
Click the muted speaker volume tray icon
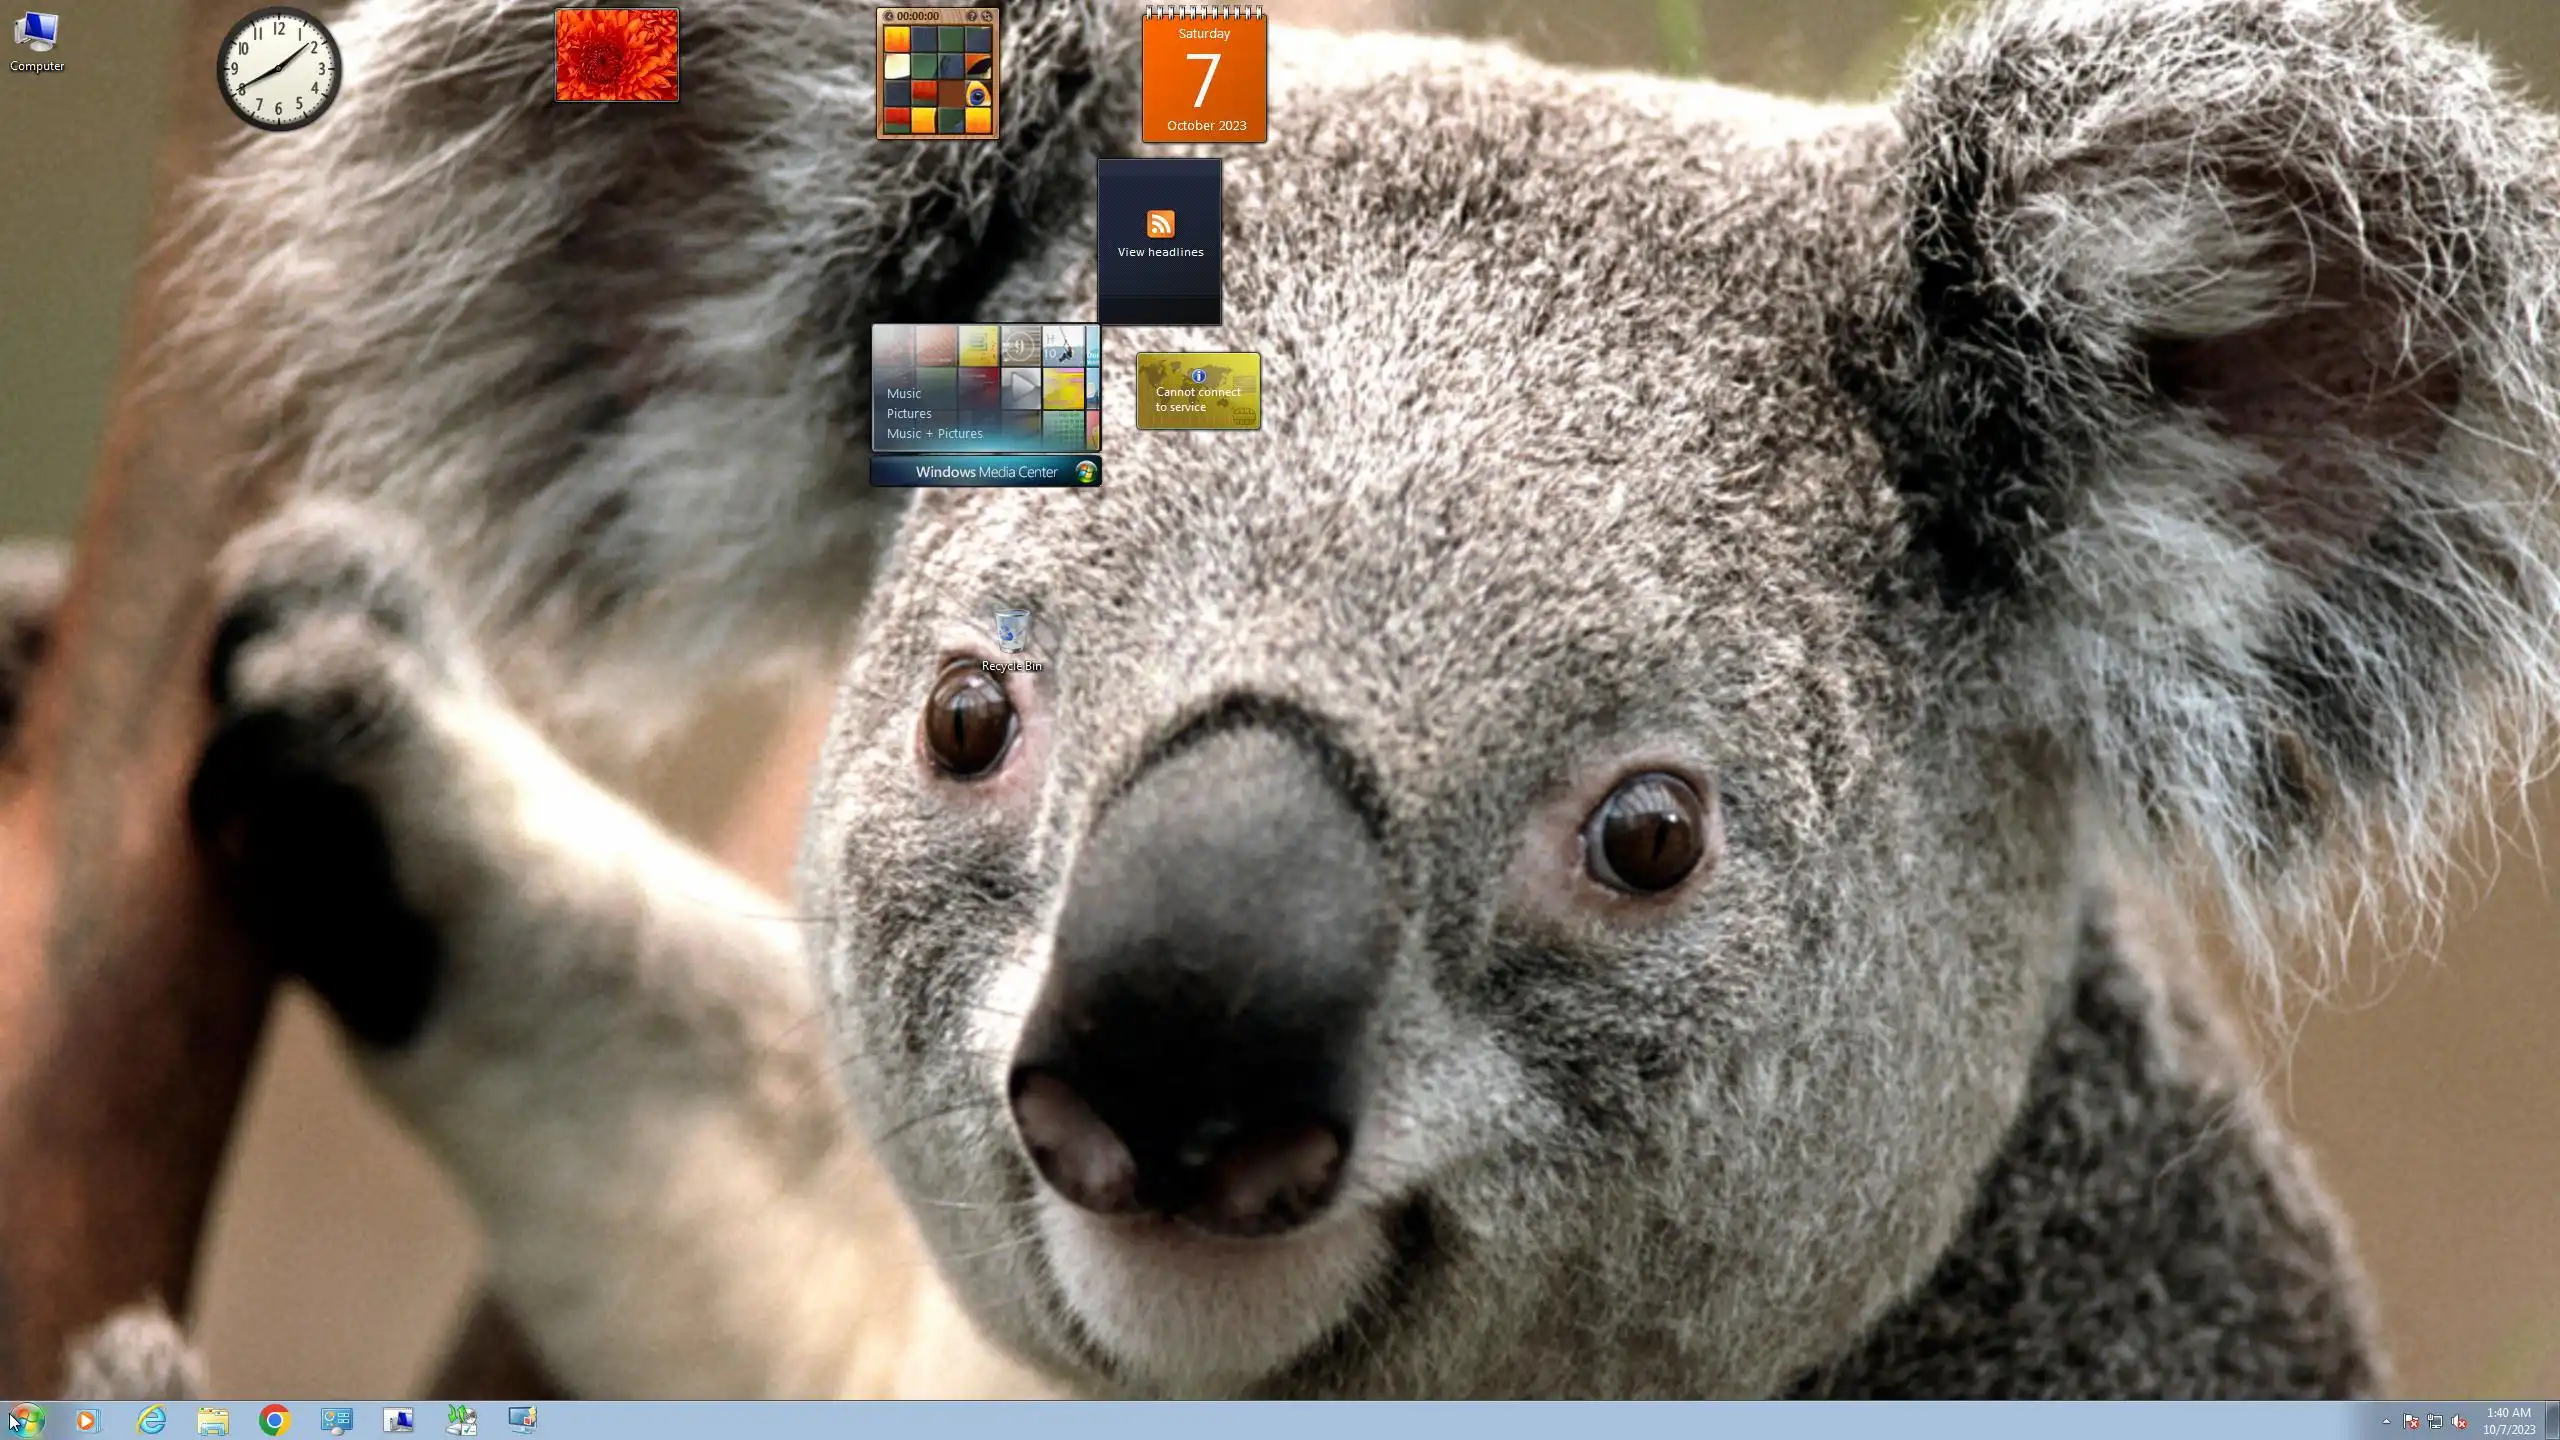coord(2459,1421)
